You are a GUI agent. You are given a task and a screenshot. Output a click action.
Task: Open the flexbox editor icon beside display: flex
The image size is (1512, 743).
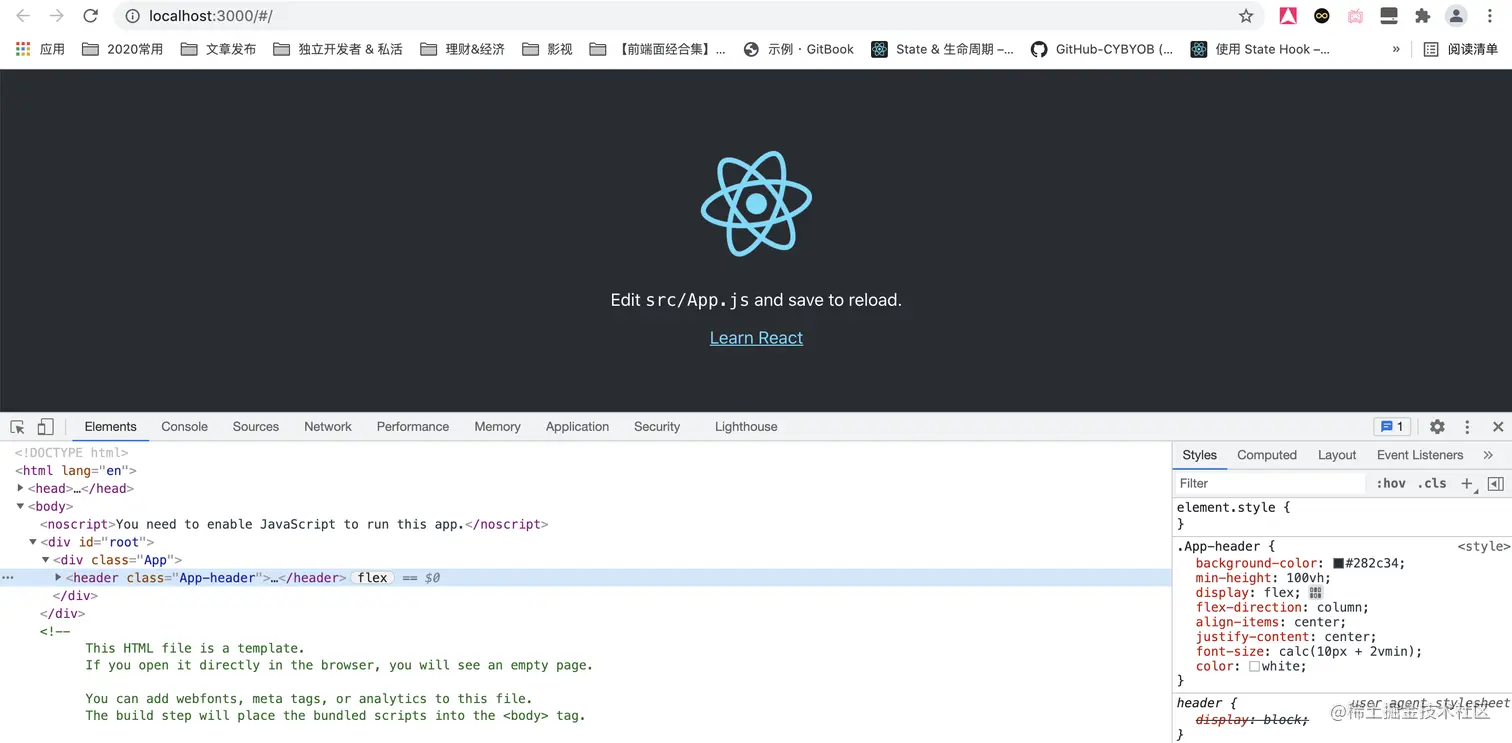pos(1315,593)
